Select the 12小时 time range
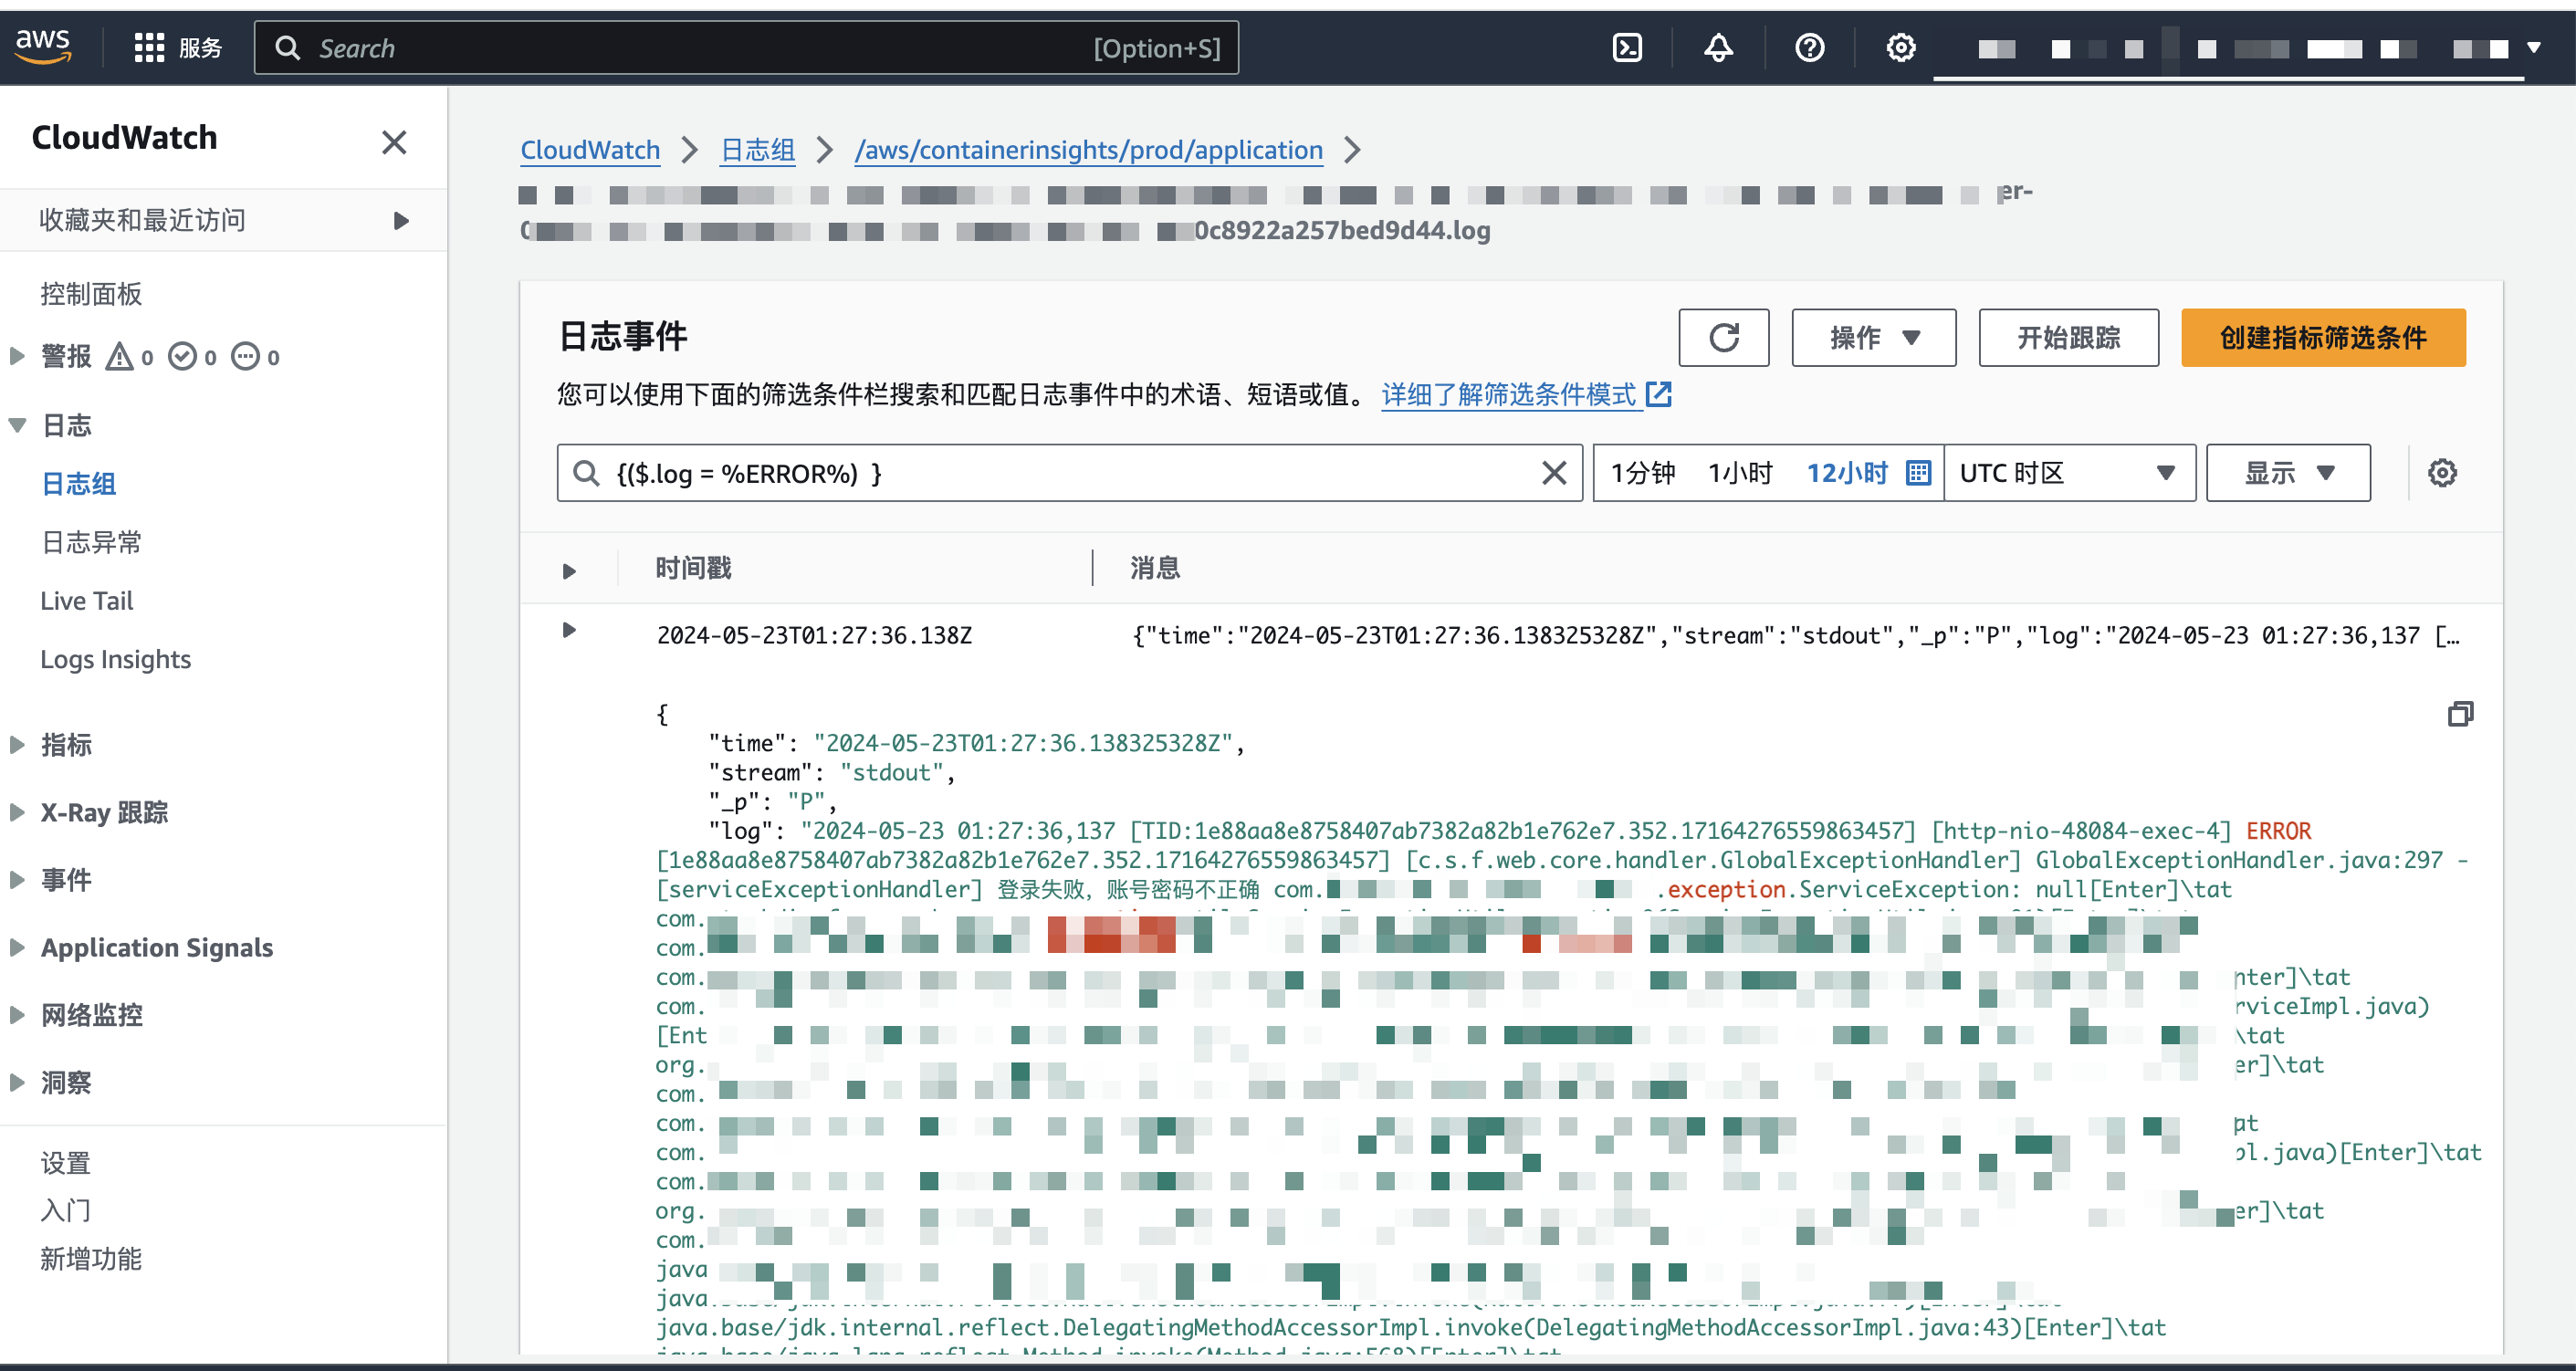This screenshot has width=2576, height=1371. [1846, 473]
